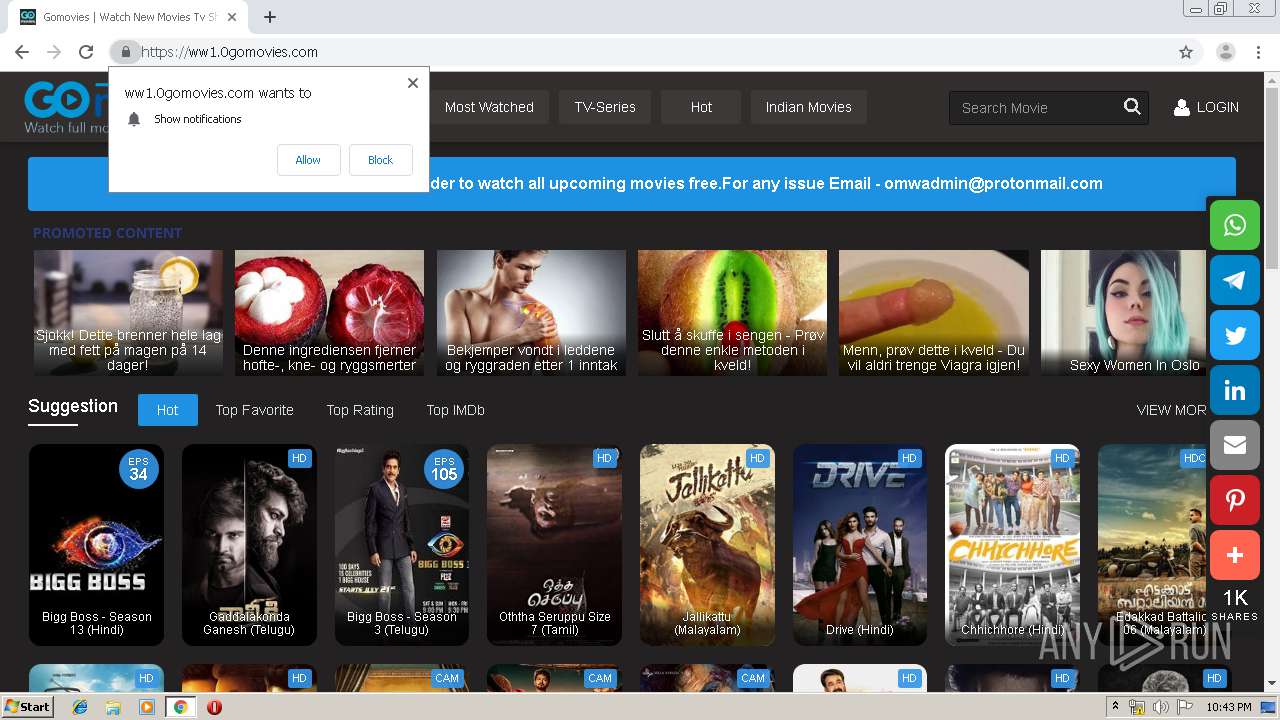1280x720 pixels.
Task: Block notifications from the site
Action: pyautogui.click(x=380, y=160)
